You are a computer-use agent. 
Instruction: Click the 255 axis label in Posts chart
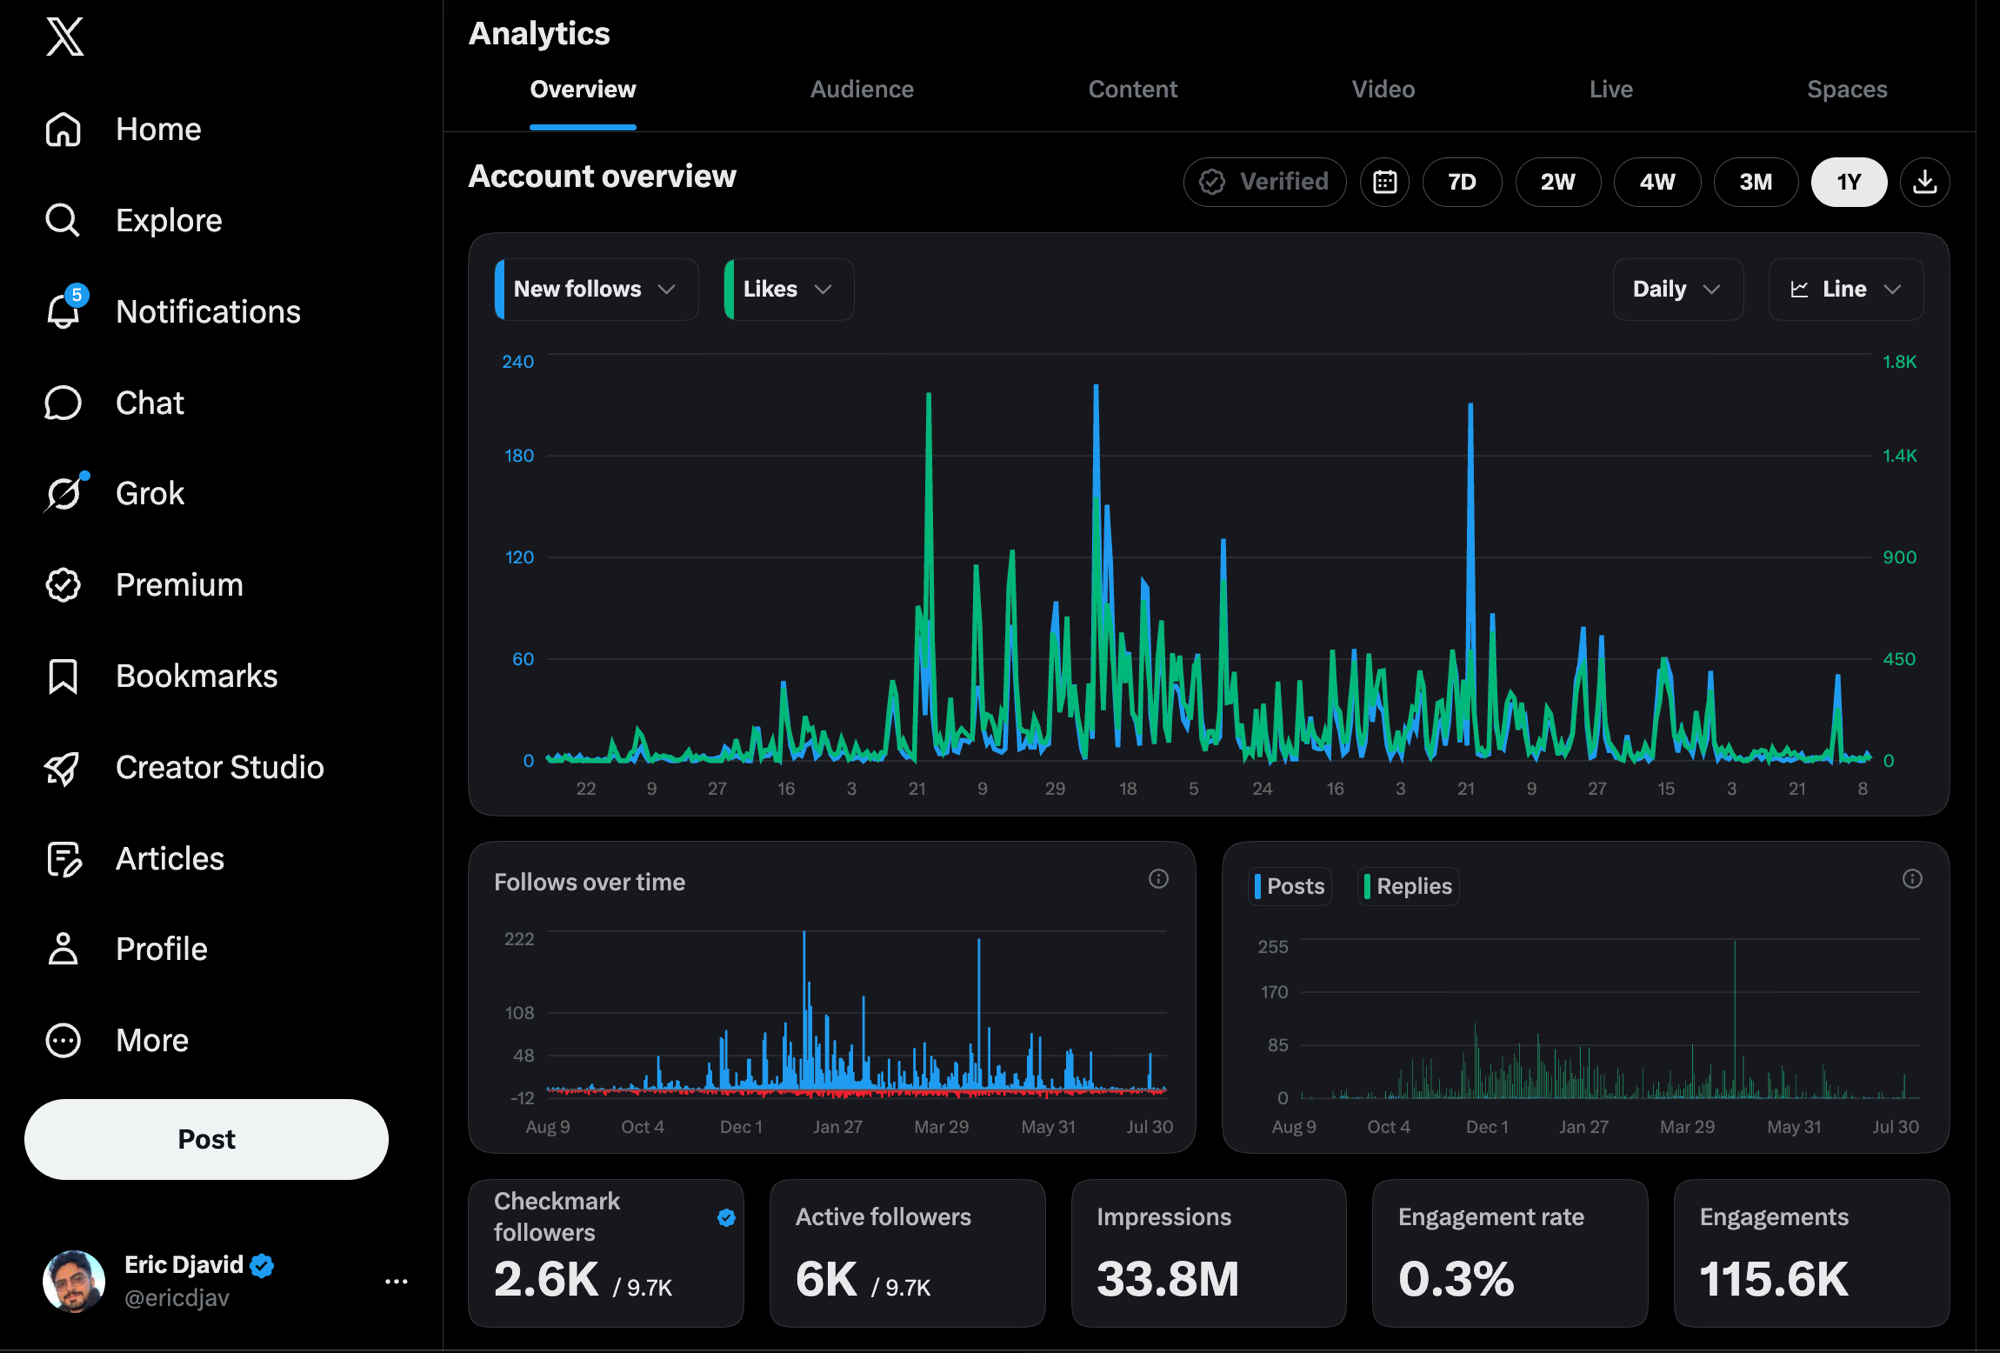click(x=1273, y=946)
